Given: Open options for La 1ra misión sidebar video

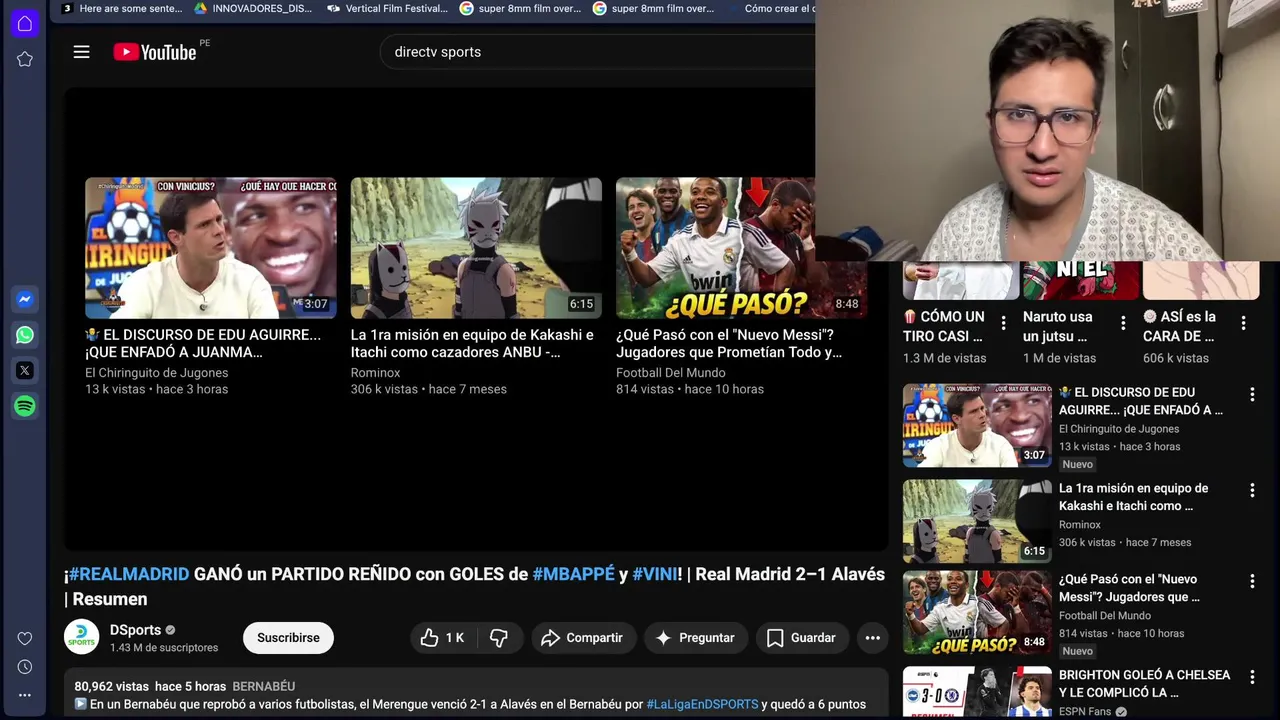Looking at the screenshot, I should (1251, 490).
